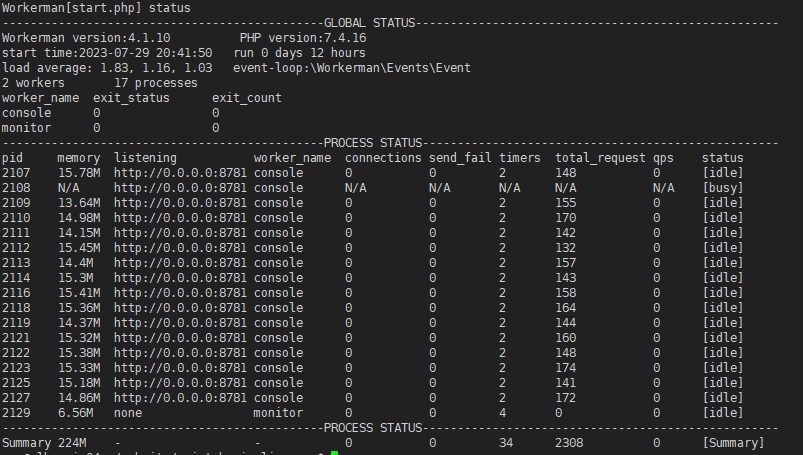Click memory '6.56M' of monitor process
This screenshot has width=803, height=455.
75,412
